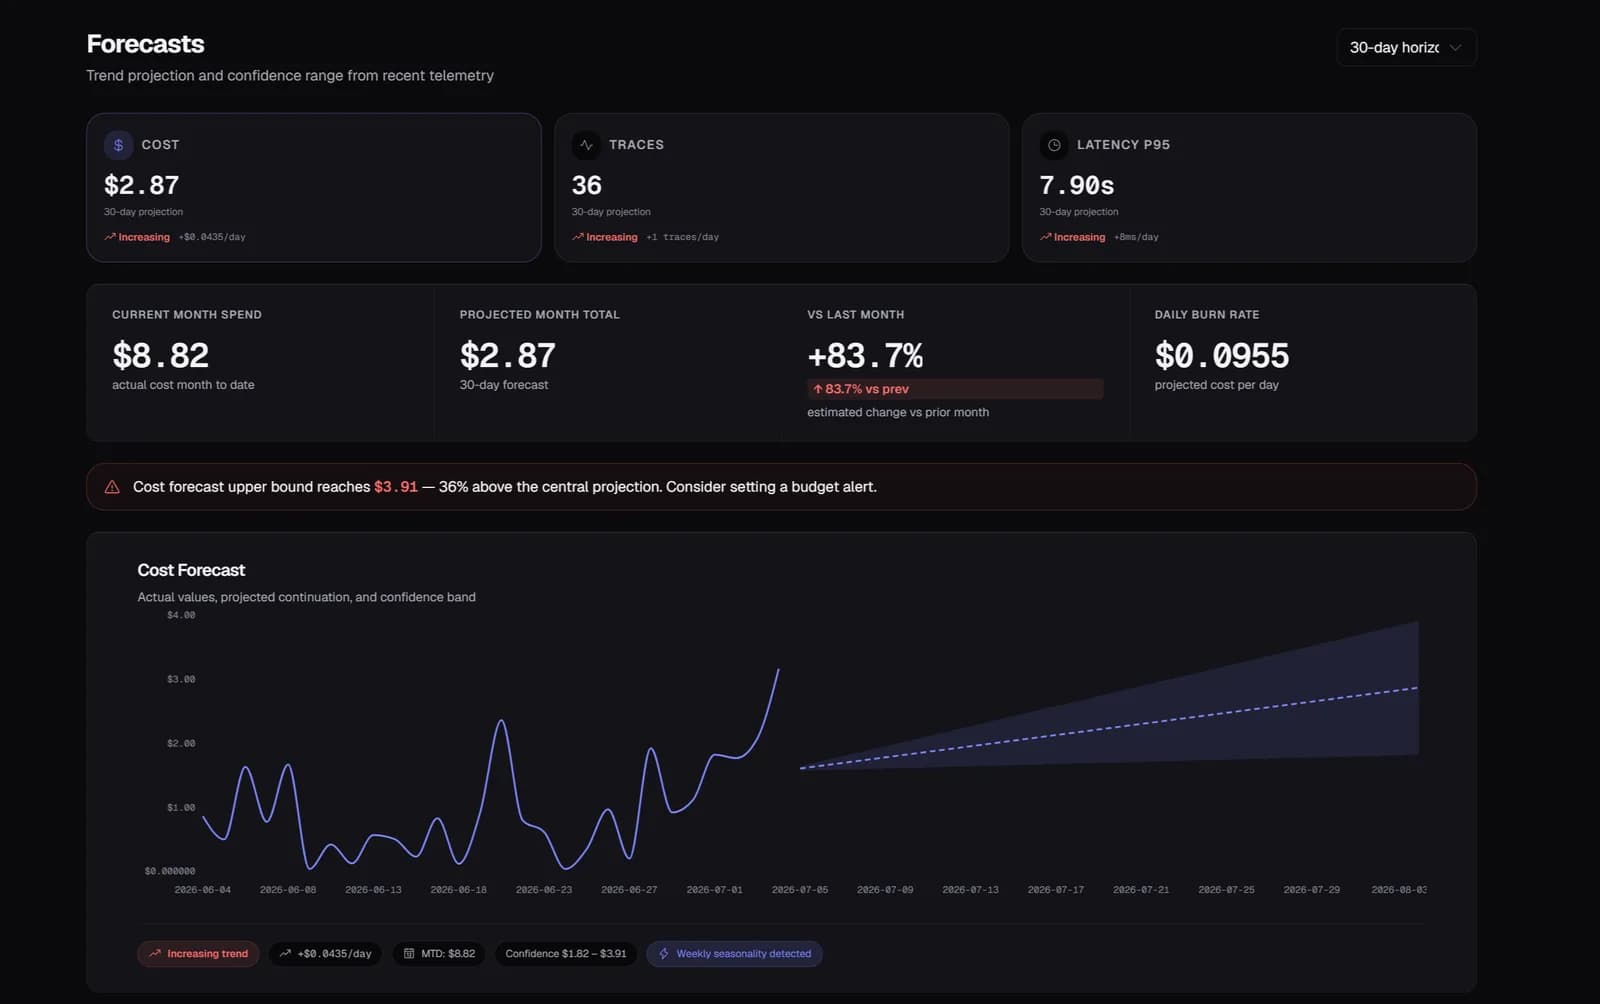Expand horizon selector via chevron arrow
Screen dimensions: 1600x1004
(1455, 47)
